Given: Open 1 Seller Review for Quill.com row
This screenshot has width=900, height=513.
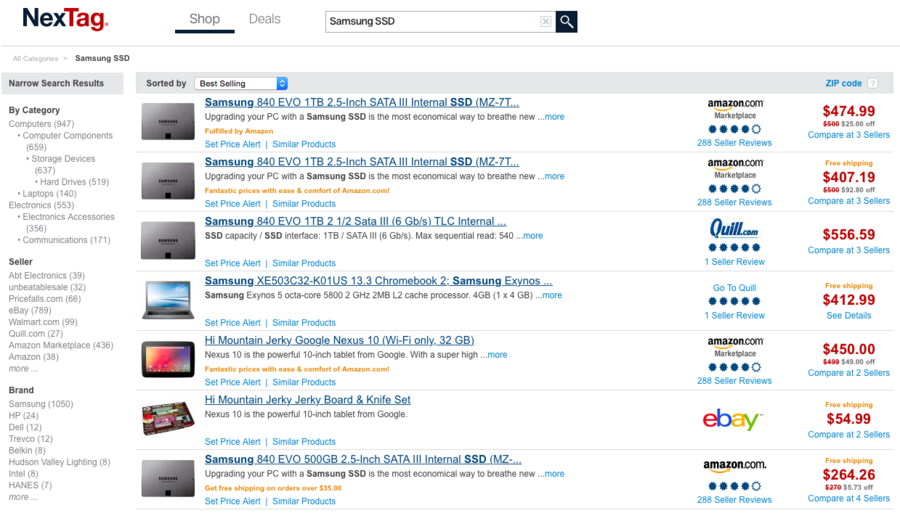Looking at the screenshot, I should tap(734, 262).
